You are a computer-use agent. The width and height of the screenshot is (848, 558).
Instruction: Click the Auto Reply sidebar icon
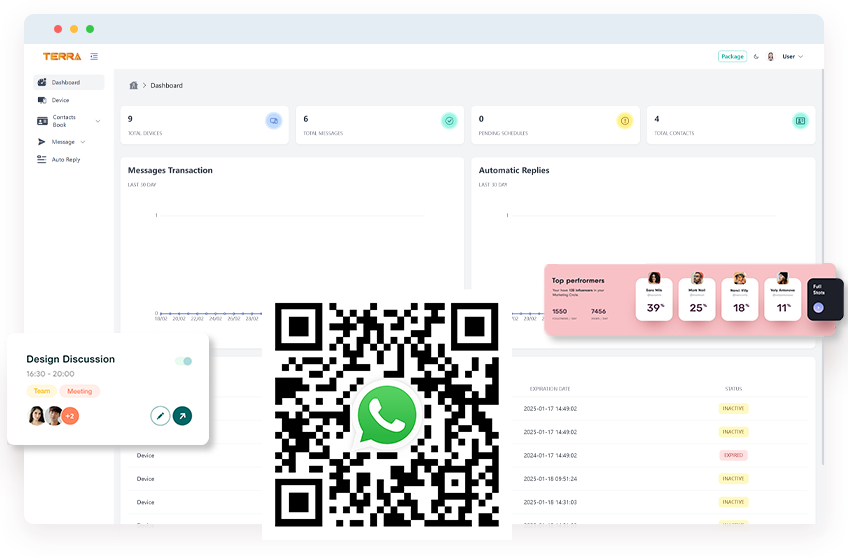coord(42,160)
